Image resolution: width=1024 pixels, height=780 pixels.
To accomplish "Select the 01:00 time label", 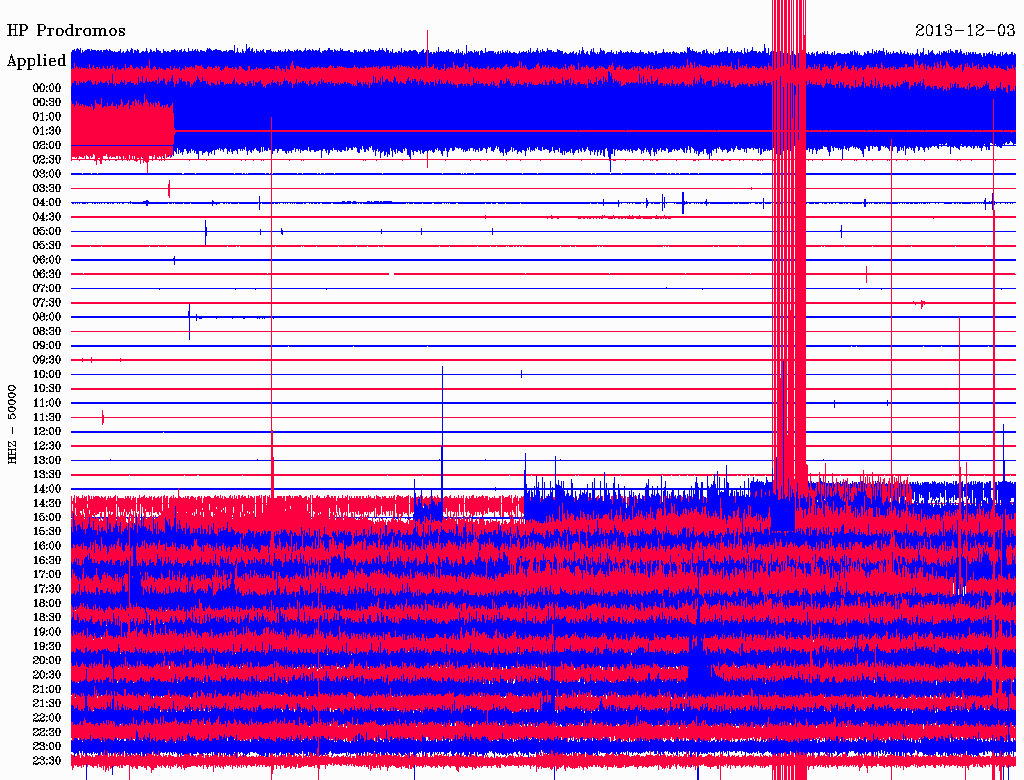I will [47, 116].
